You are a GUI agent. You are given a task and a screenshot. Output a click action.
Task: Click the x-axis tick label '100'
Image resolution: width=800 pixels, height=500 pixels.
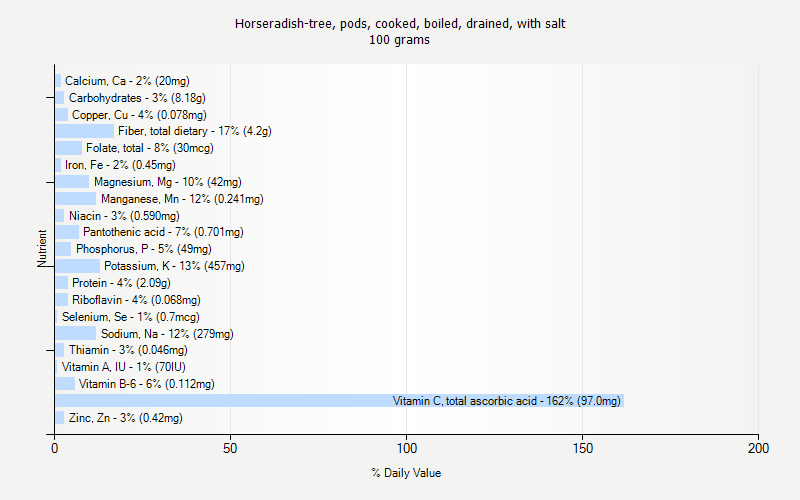[x=407, y=448]
